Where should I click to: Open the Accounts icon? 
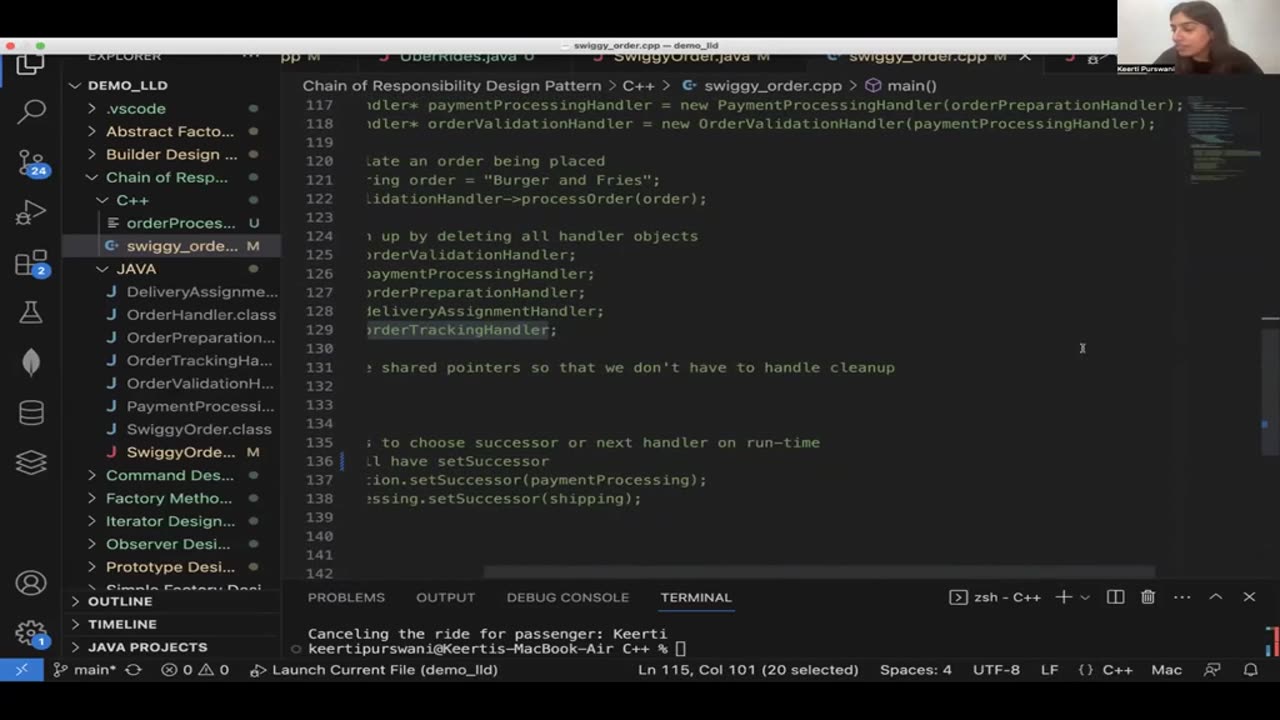click(x=31, y=583)
